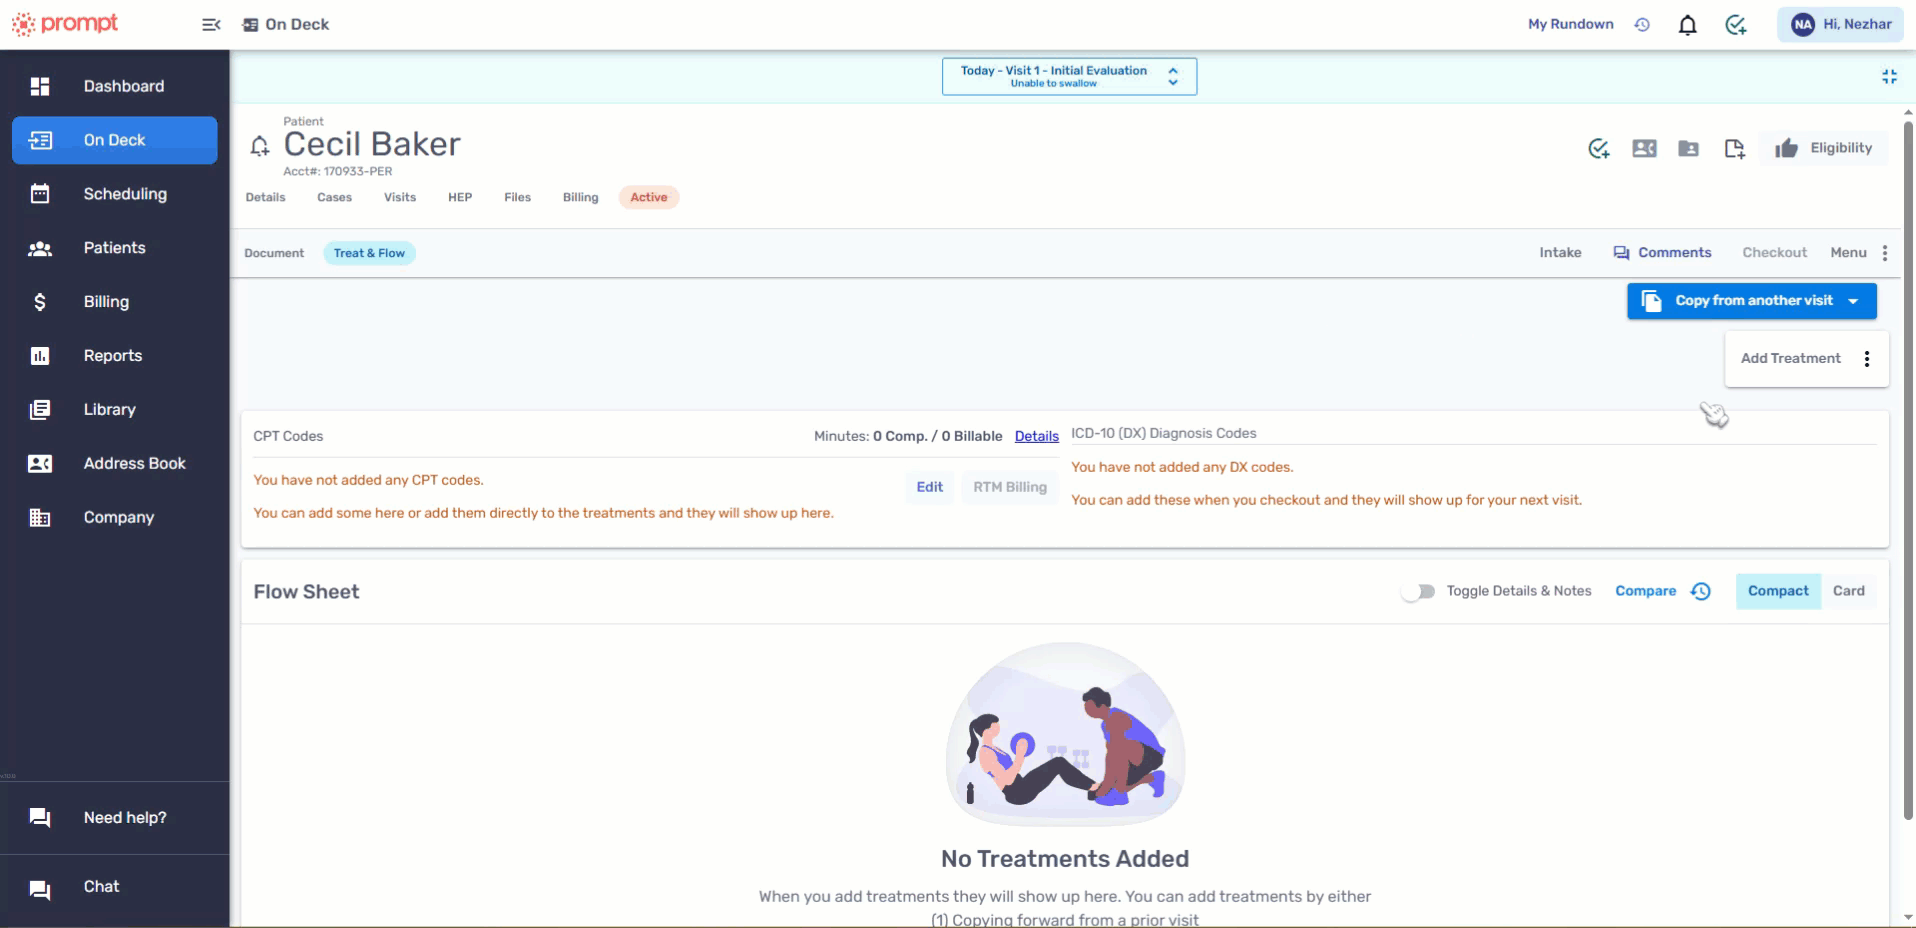Viewport: 1916px width, 928px height.
Task: Click Edit for CPT codes
Action: (930, 487)
